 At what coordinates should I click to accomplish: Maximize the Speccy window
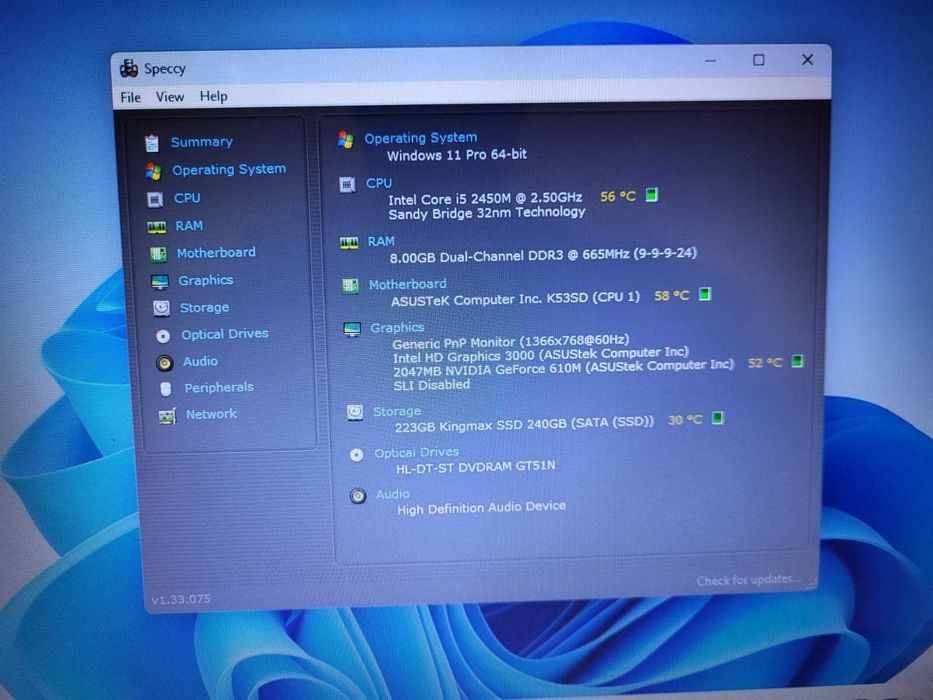tap(759, 60)
